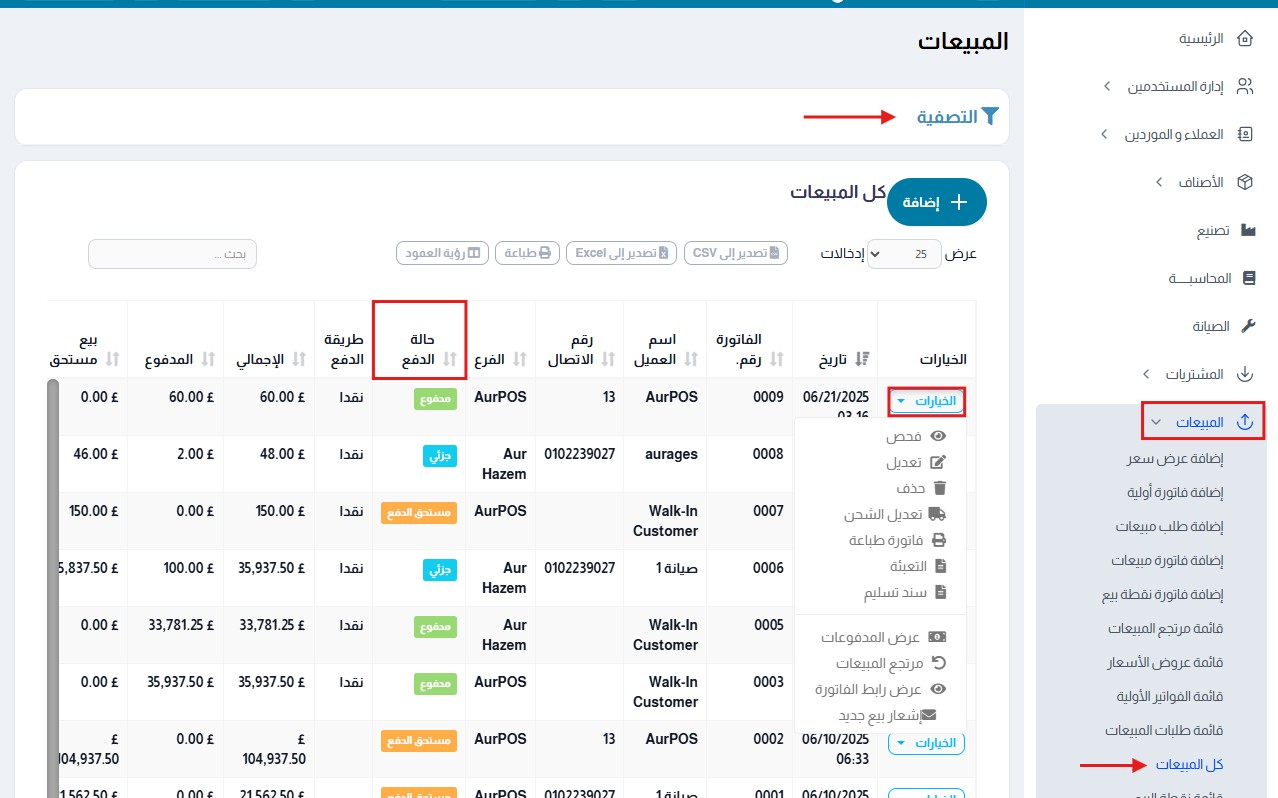Sort by حالة الدفع column arrows
Viewport: 1278px width, 798px height.
coord(450,359)
